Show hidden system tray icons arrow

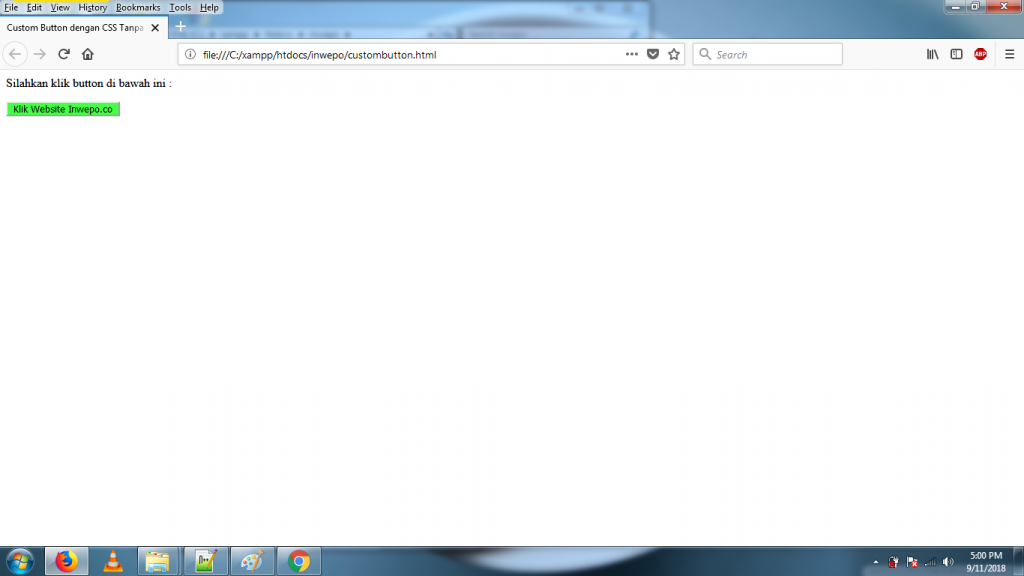click(x=876, y=562)
